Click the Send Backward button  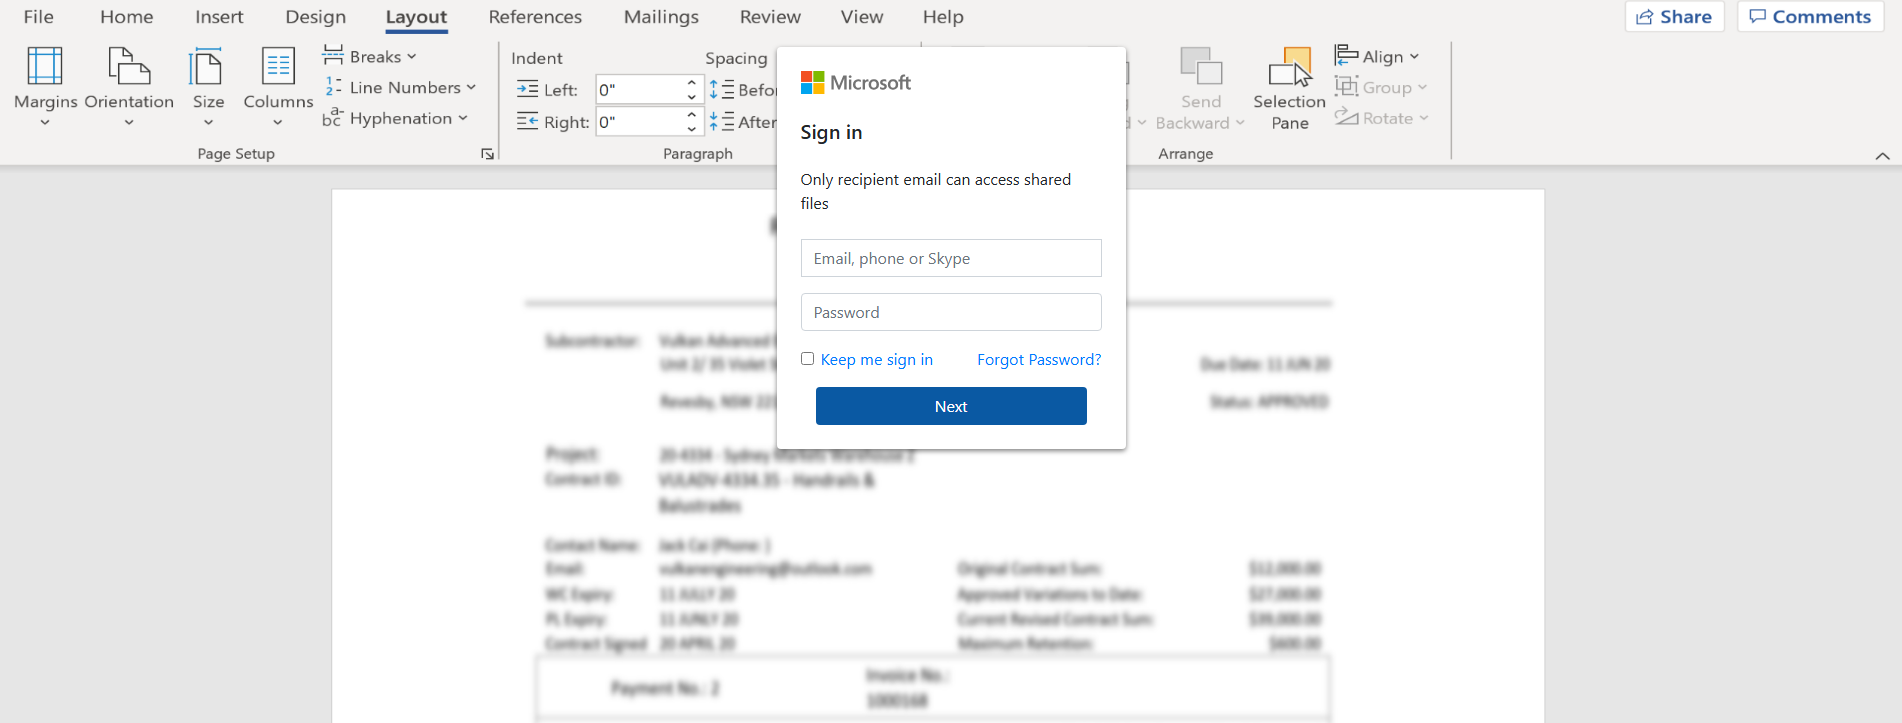[x=1200, y=88]
